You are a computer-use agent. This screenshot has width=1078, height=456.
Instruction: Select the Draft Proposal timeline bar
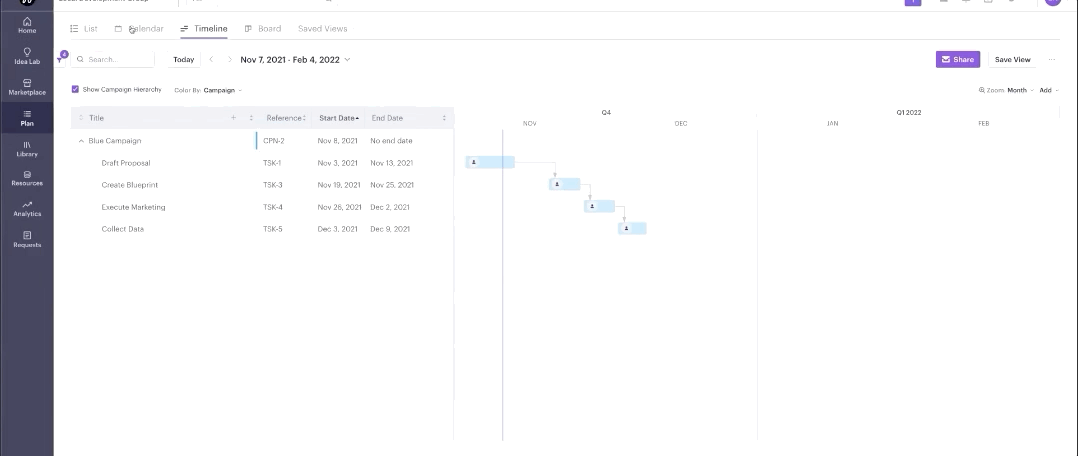490,162
